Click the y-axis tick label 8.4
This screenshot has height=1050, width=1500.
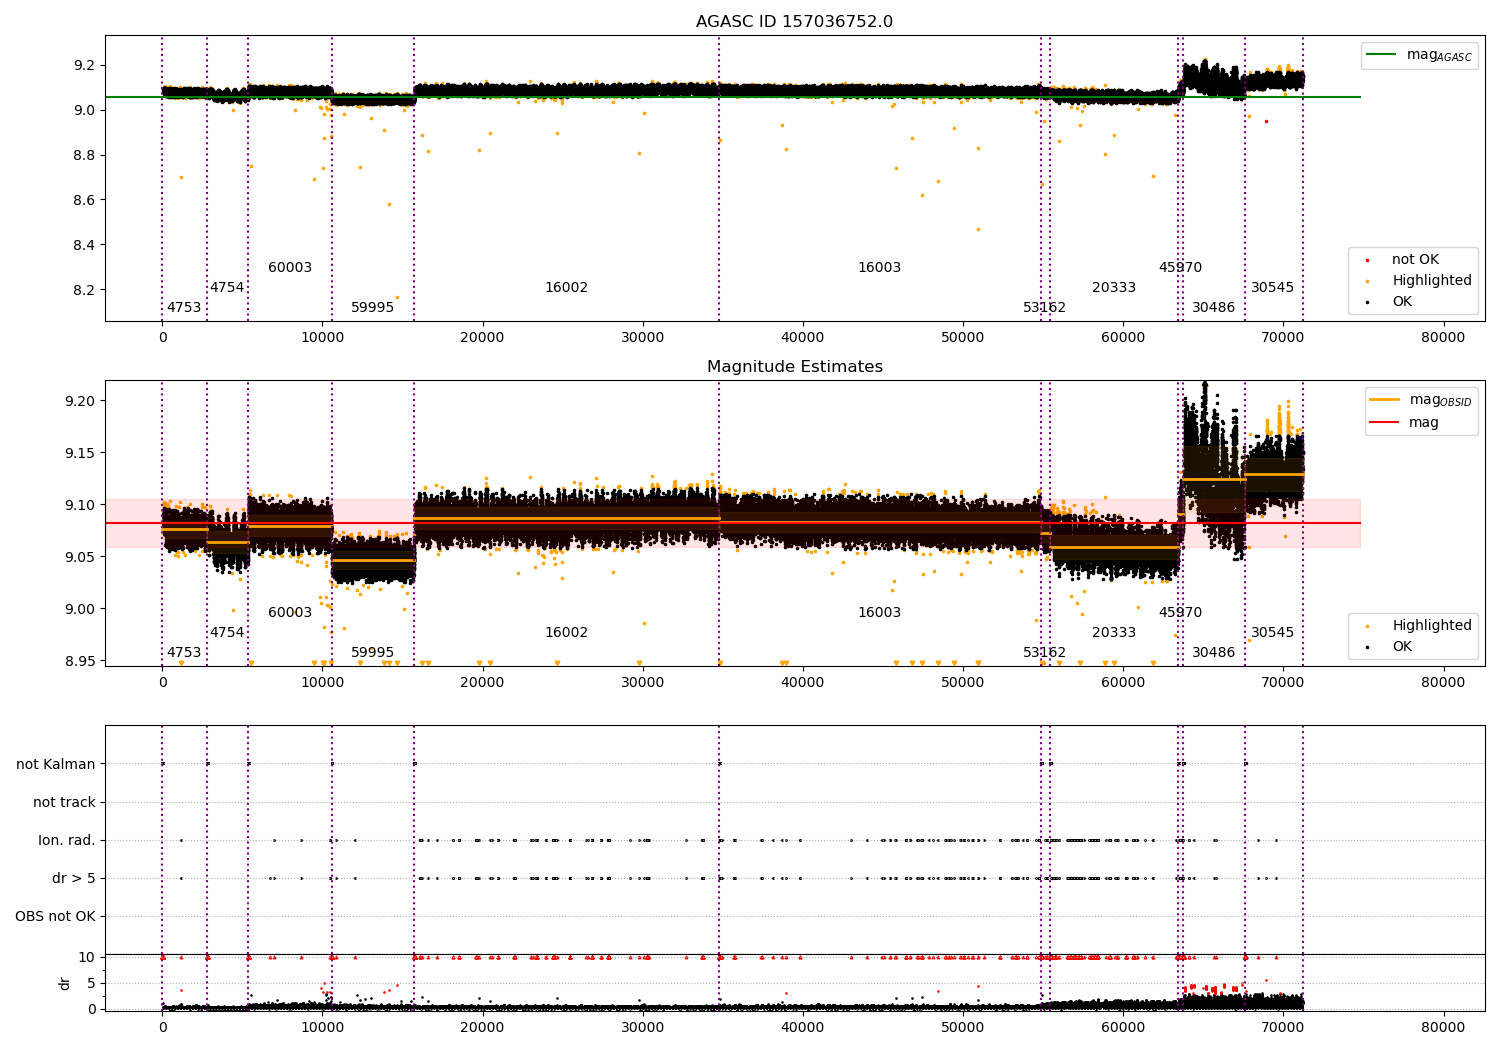click(x=84, y=245)
